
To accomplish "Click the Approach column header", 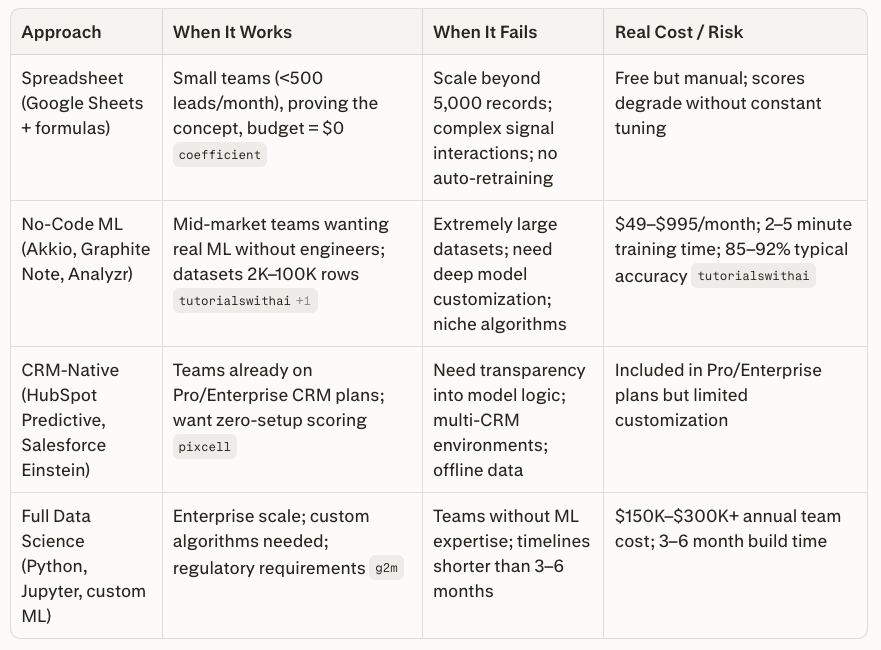I will tap(61, 32).
